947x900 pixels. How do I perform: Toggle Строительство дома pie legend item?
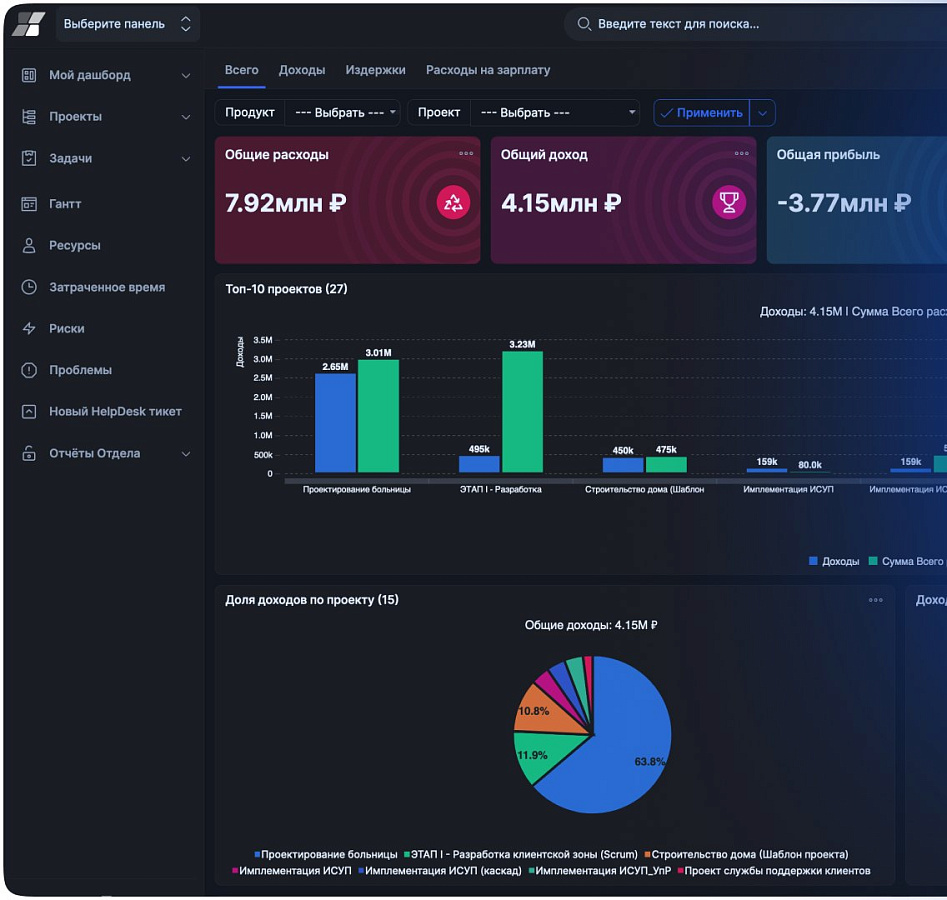coord(746,854)
